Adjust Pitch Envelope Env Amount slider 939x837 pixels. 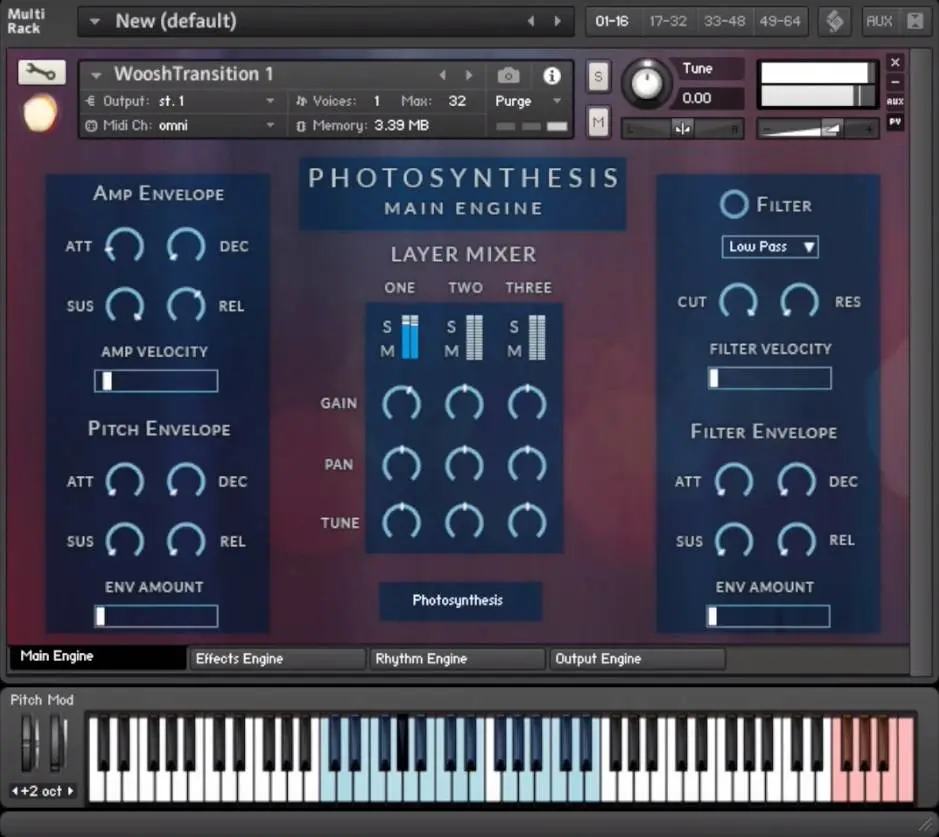[156, 616]
